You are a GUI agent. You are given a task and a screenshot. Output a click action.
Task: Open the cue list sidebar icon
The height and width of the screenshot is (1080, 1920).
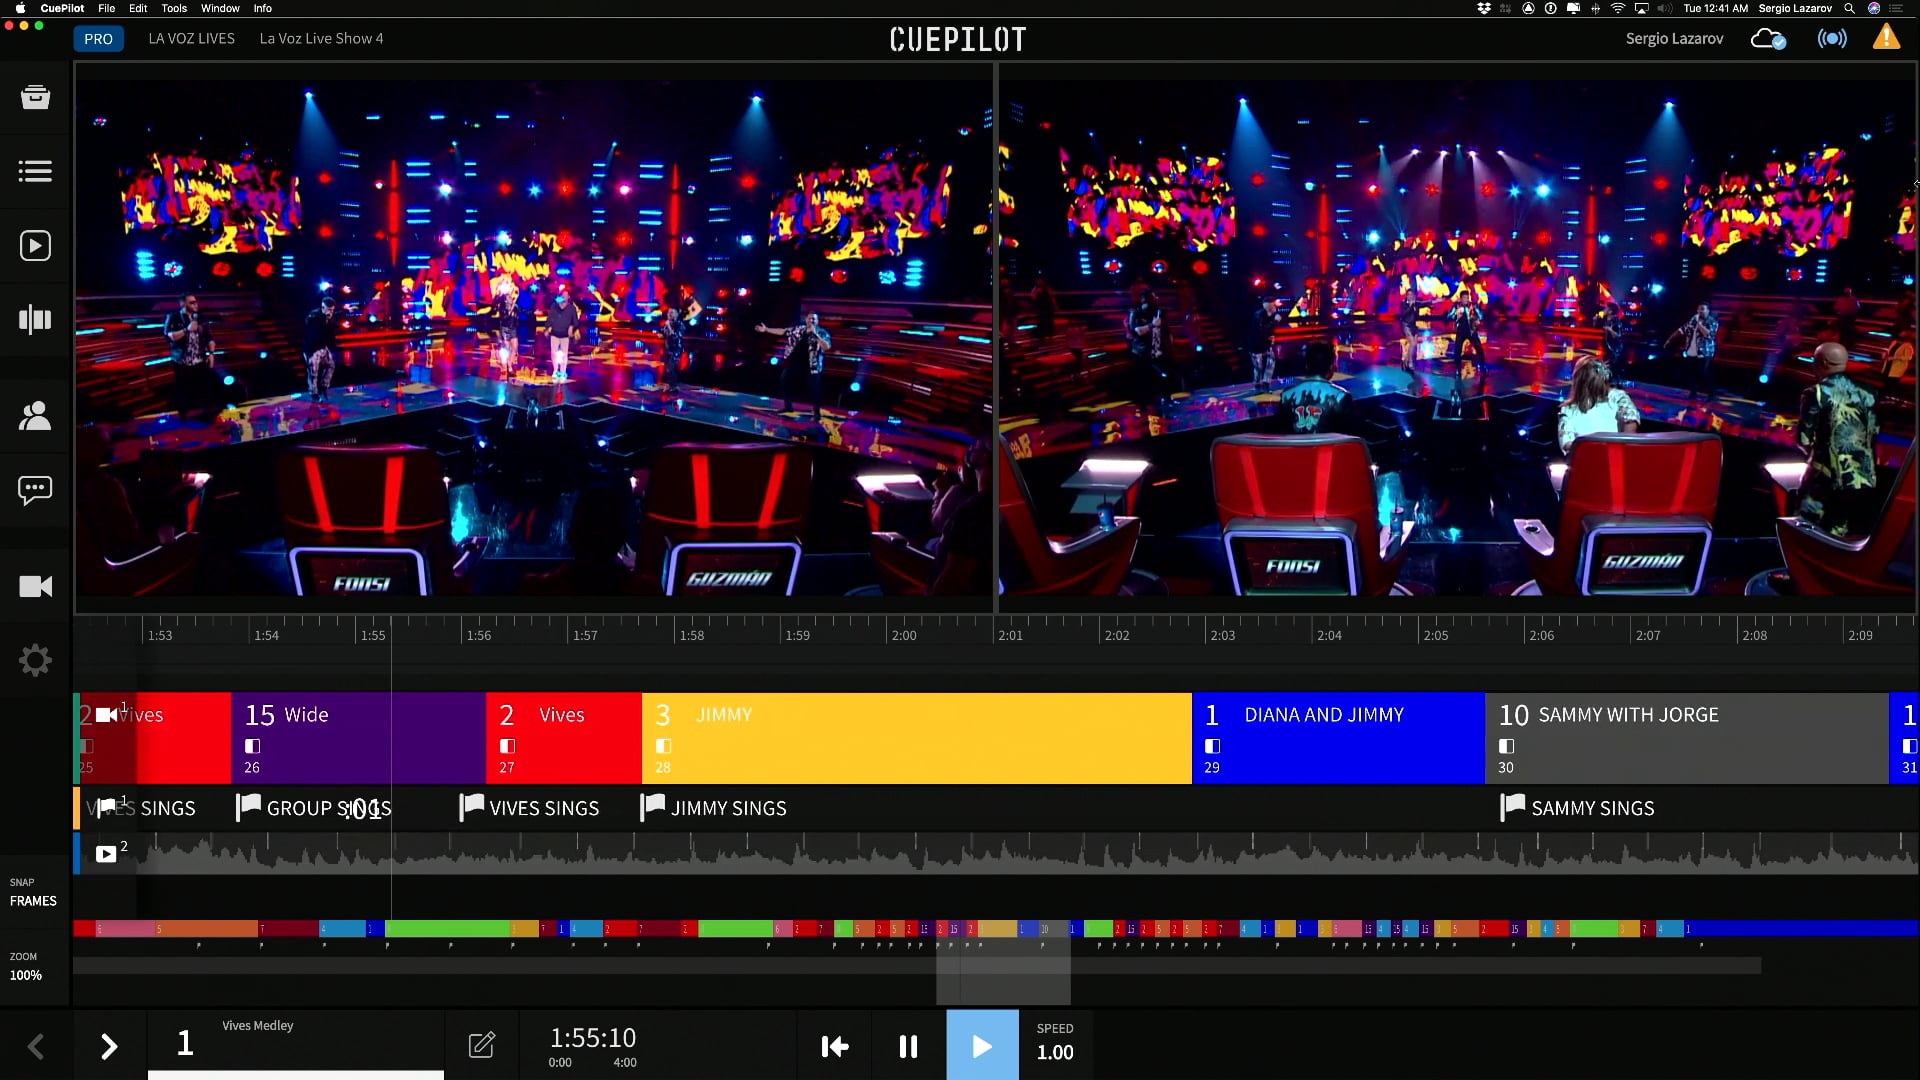point(35,171)
